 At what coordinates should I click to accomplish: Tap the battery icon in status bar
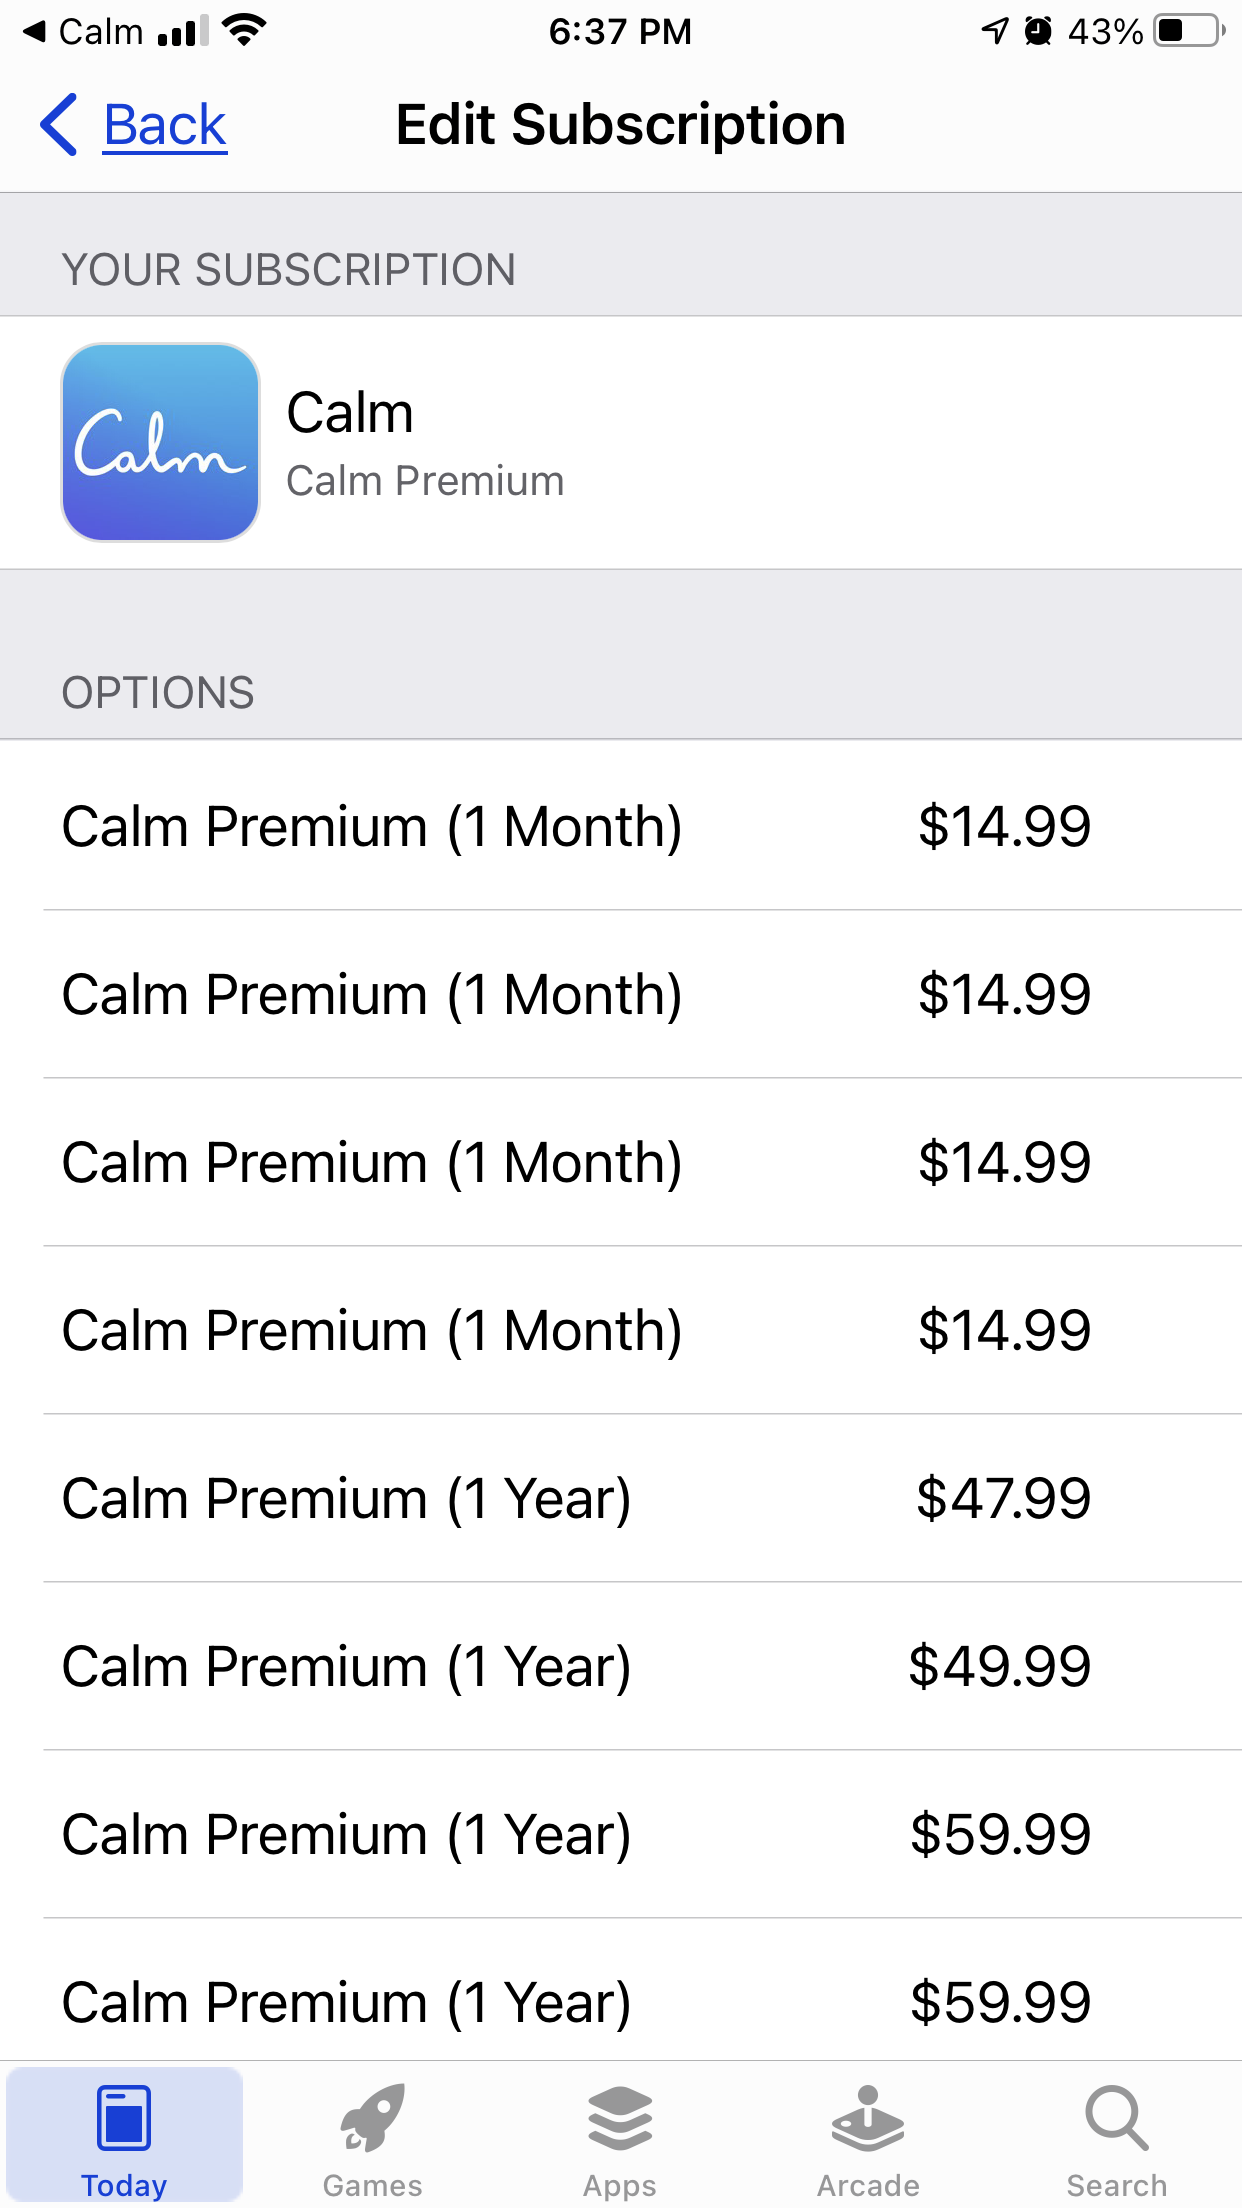click(x=1188, y=31)
